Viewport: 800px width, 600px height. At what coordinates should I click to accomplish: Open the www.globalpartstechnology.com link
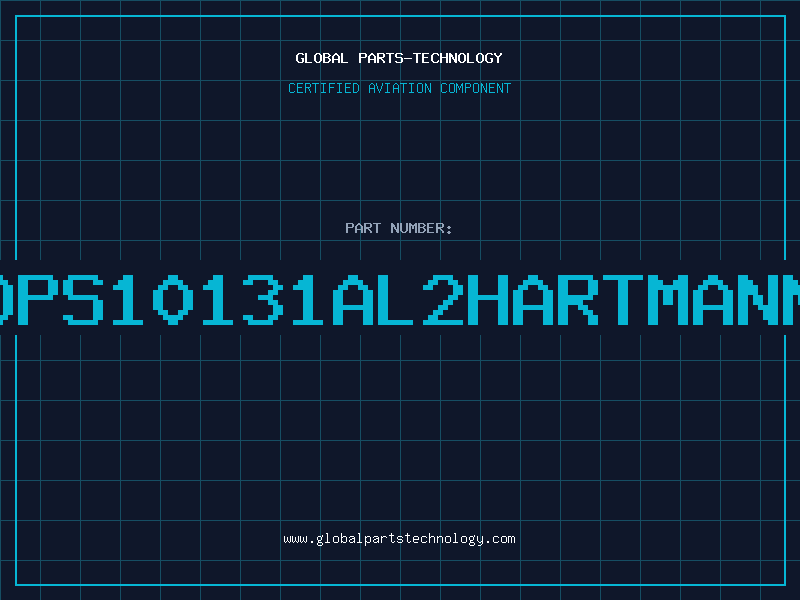(x=399, y=539)
